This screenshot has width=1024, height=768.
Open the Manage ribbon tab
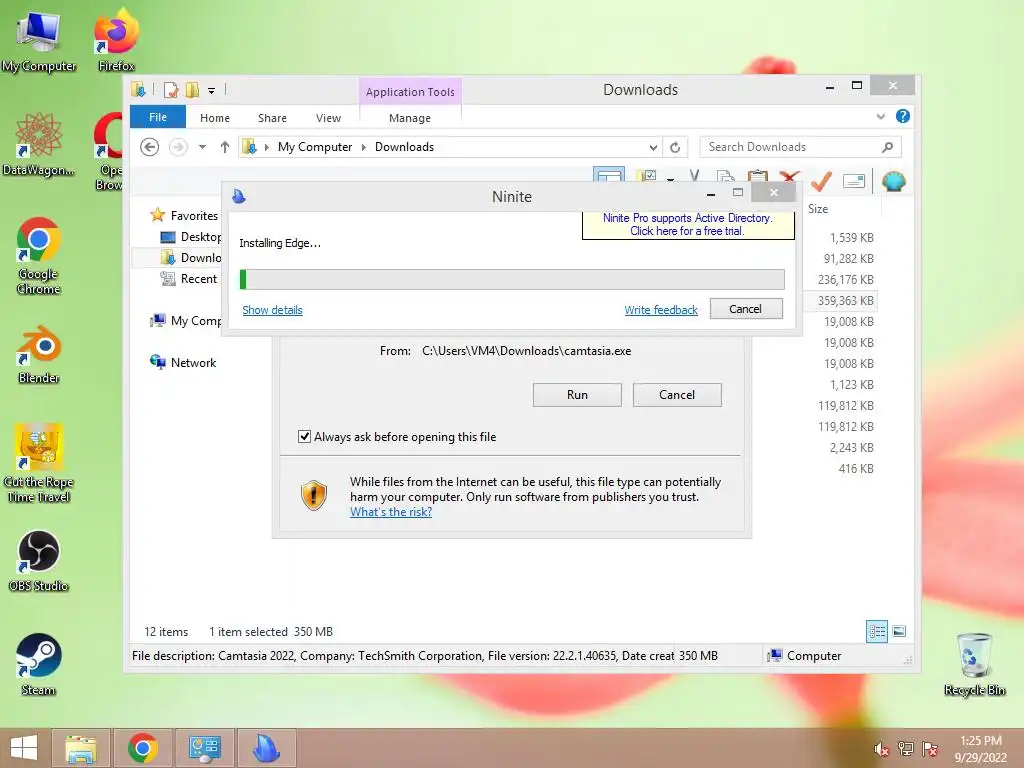(x=410, y=118)
